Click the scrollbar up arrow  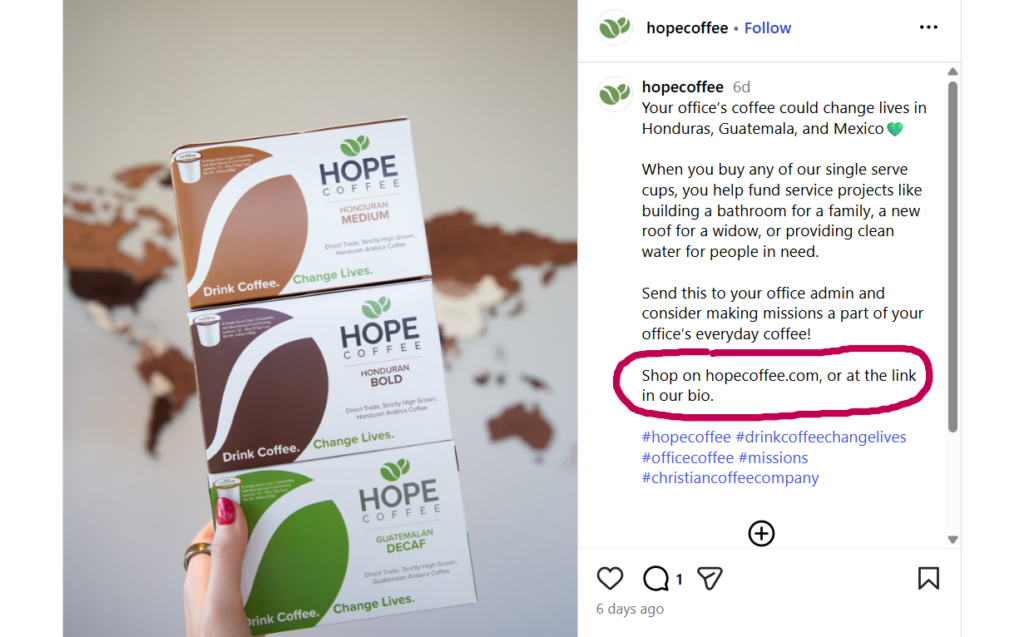(953, 72)
